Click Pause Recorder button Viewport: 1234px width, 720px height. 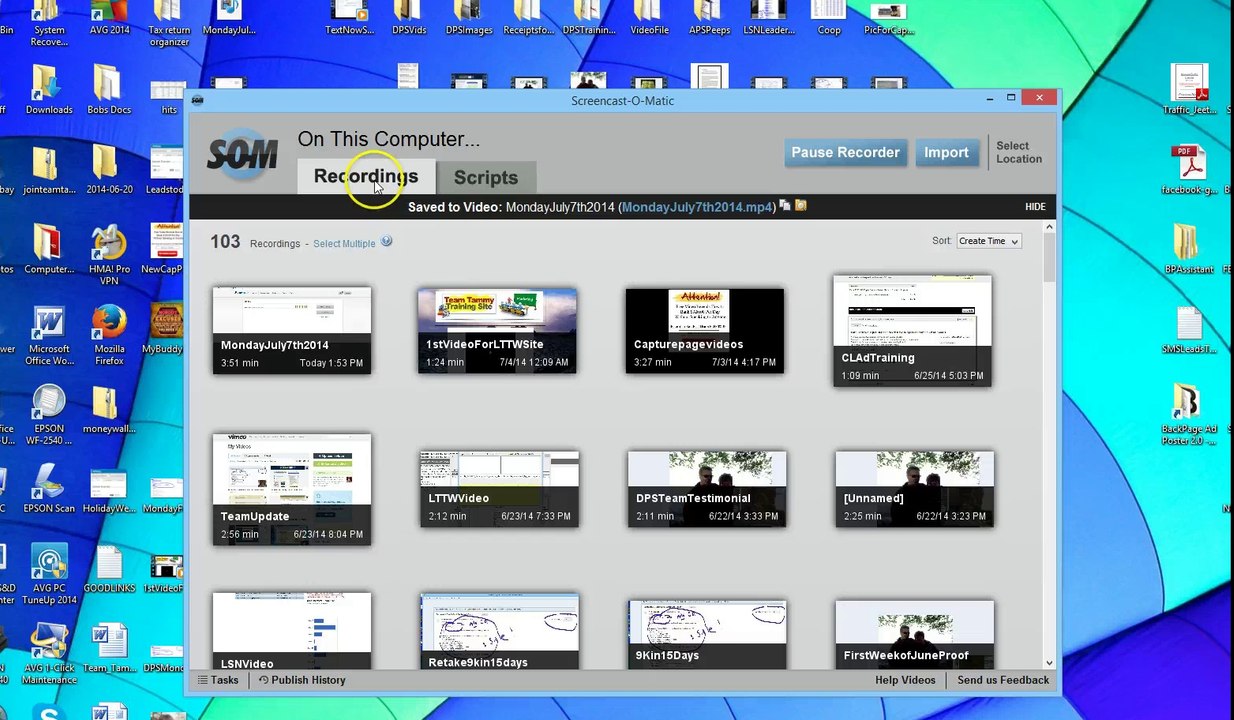pyautogui.click(x=845, y=152)
